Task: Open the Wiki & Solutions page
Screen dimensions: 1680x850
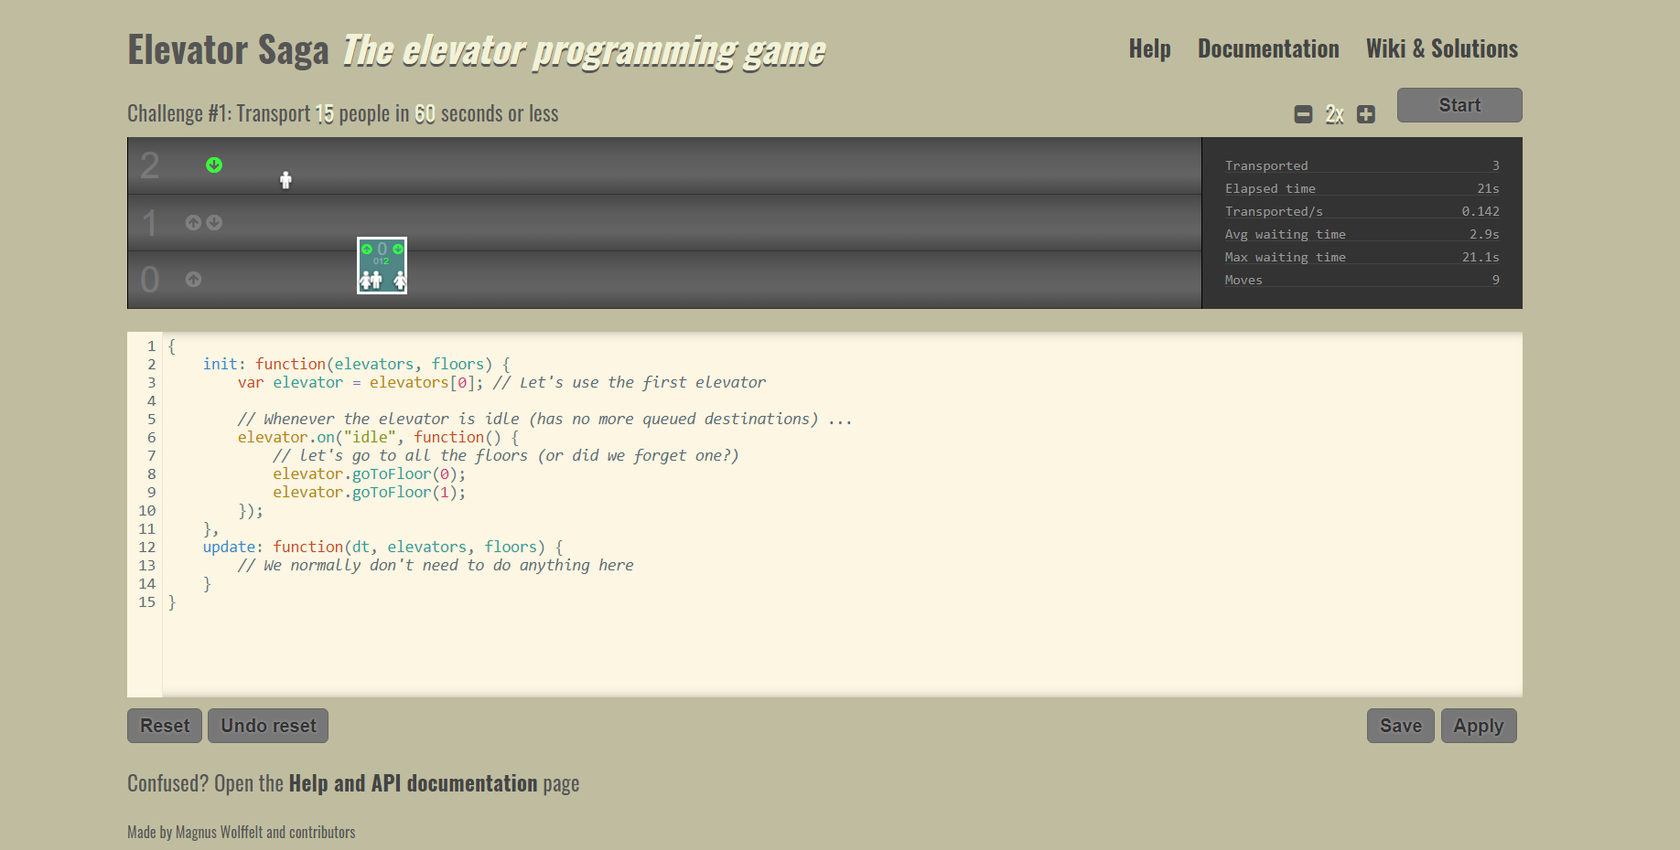Action: [x=1442, y=49]
